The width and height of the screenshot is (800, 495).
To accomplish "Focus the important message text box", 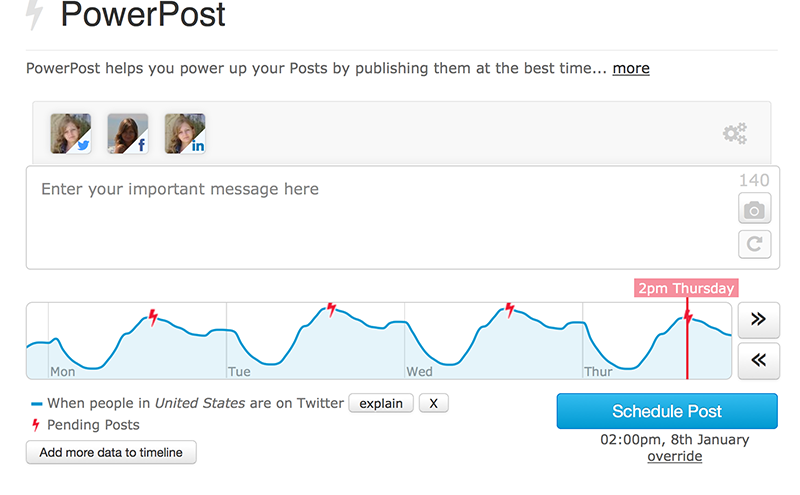I will click(380, 217).
